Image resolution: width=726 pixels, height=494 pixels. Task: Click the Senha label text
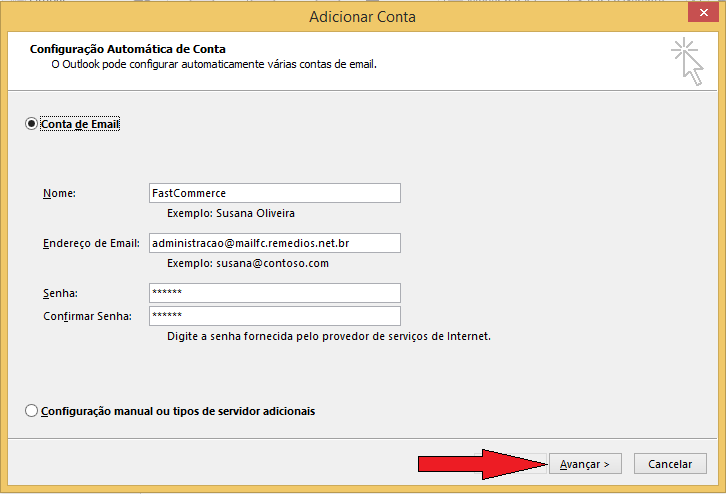coord(60,293)
